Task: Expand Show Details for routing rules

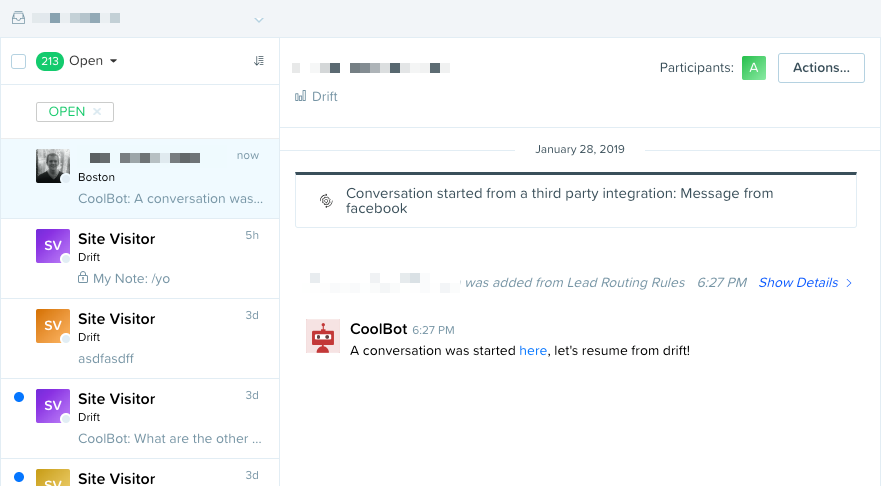Action: (x=805, y=283)
